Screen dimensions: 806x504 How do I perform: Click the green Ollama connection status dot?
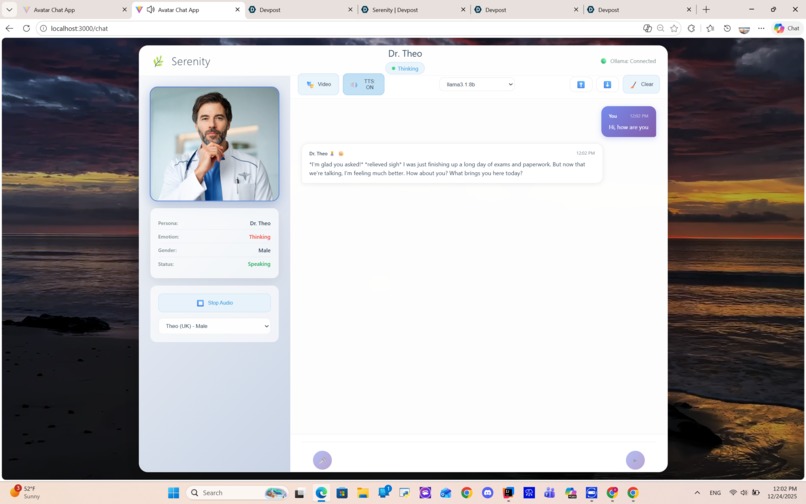[x=603, y=61]
